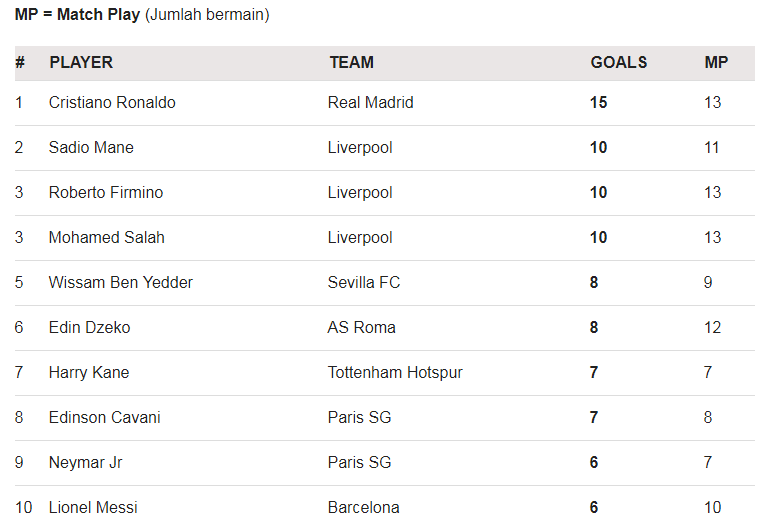Click the MP column header

[x=716, y=62]
